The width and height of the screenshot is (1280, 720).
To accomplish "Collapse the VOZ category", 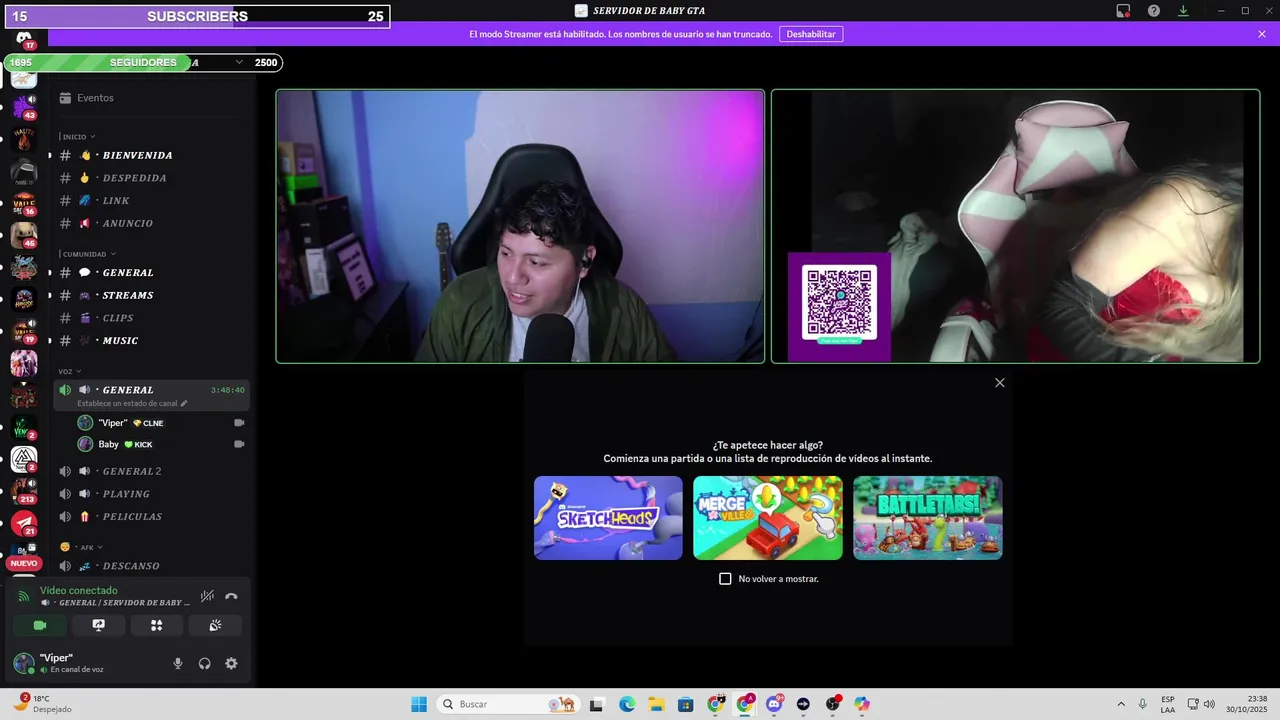I will 70,371.
